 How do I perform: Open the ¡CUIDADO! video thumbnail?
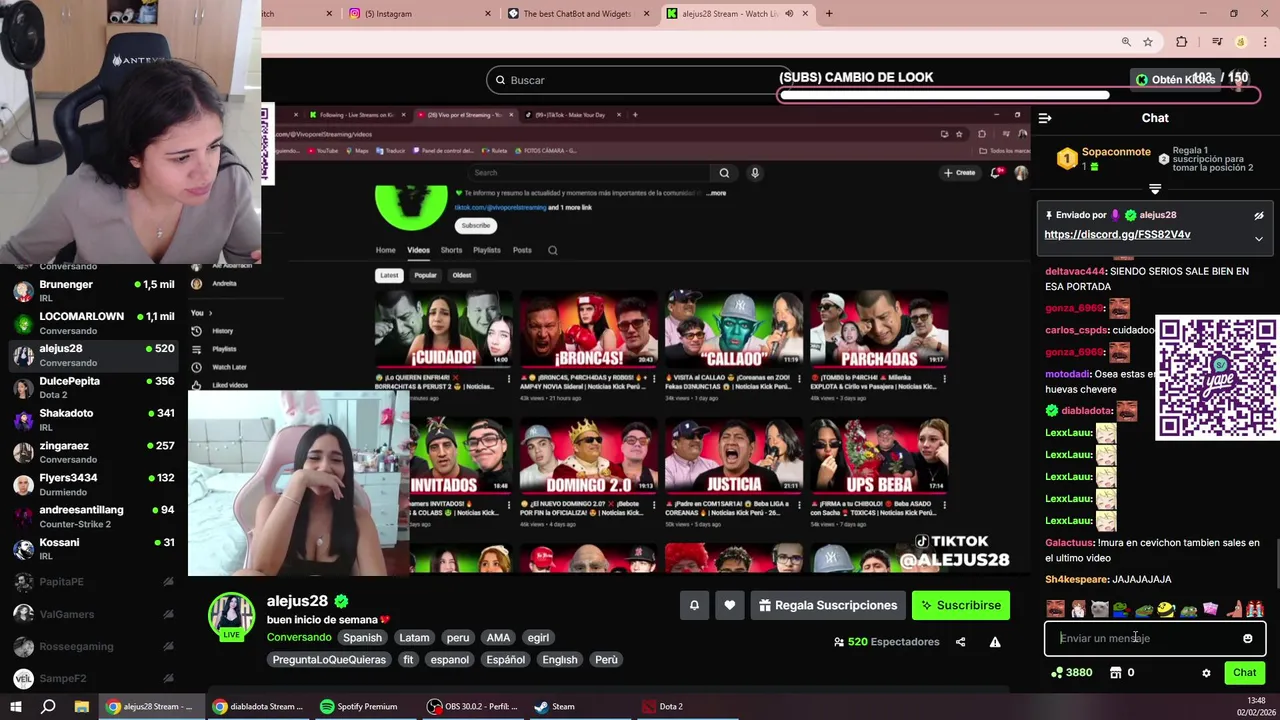[443, 329]
